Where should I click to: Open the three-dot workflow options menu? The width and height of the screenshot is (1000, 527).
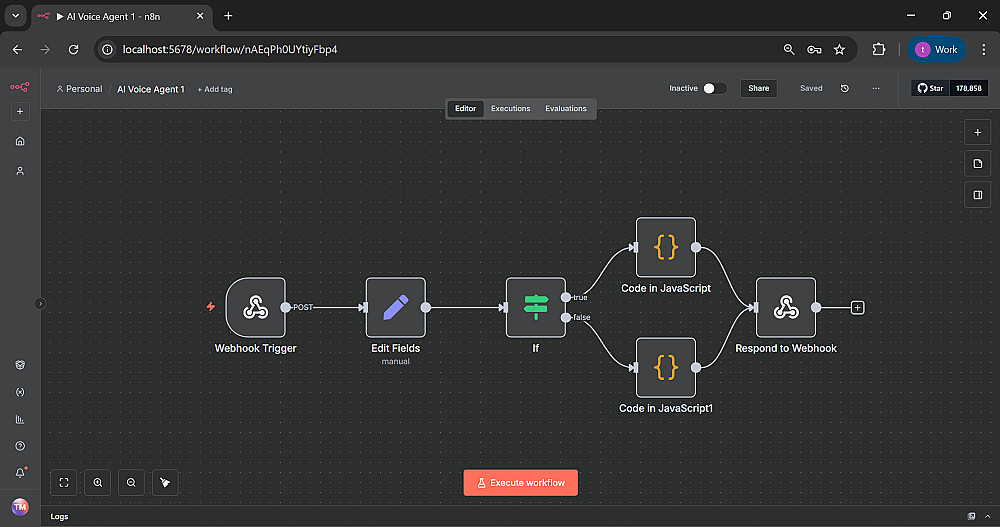pyautogui.click(x=876, y=89)
